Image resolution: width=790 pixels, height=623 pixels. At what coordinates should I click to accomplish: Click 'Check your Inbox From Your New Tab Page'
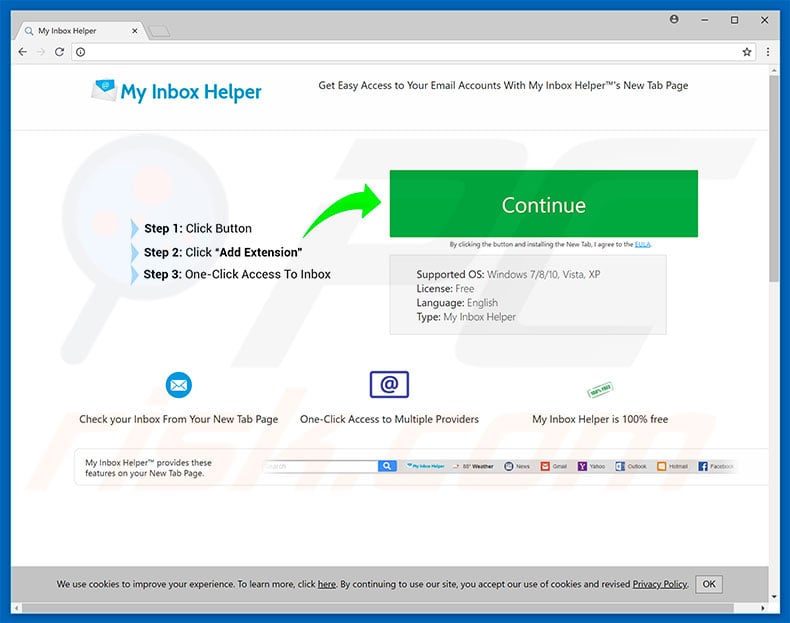point(178,420)
